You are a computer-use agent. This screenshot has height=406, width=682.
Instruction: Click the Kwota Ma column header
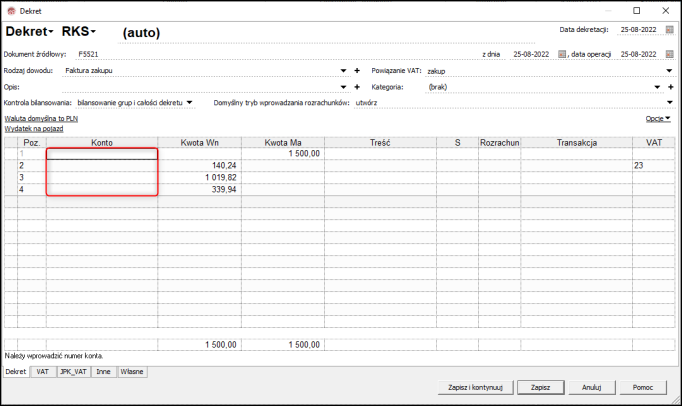[x=283, y=142]
